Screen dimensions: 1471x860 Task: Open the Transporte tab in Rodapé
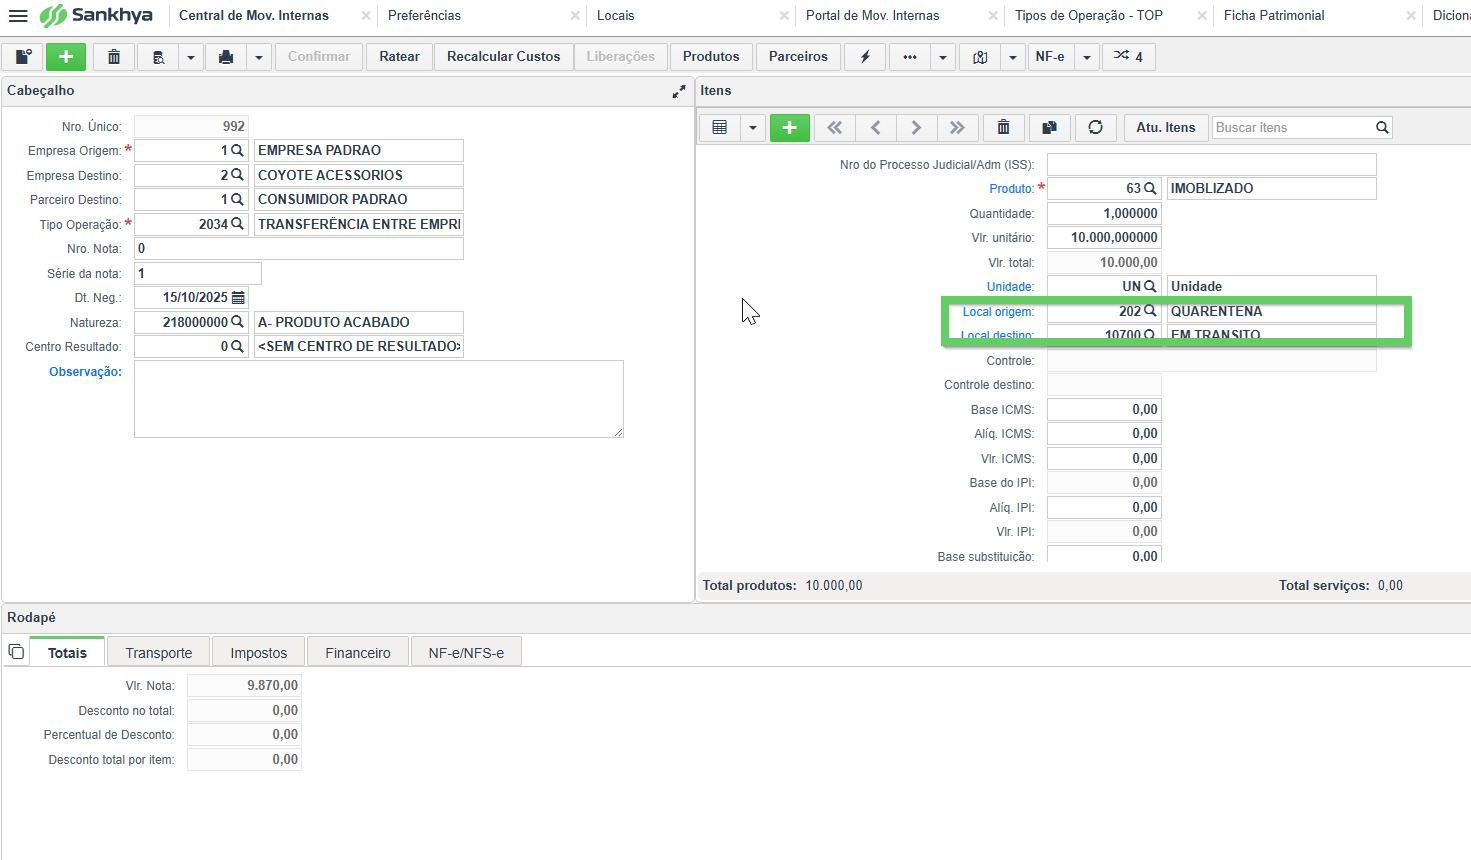click(158, 652)
